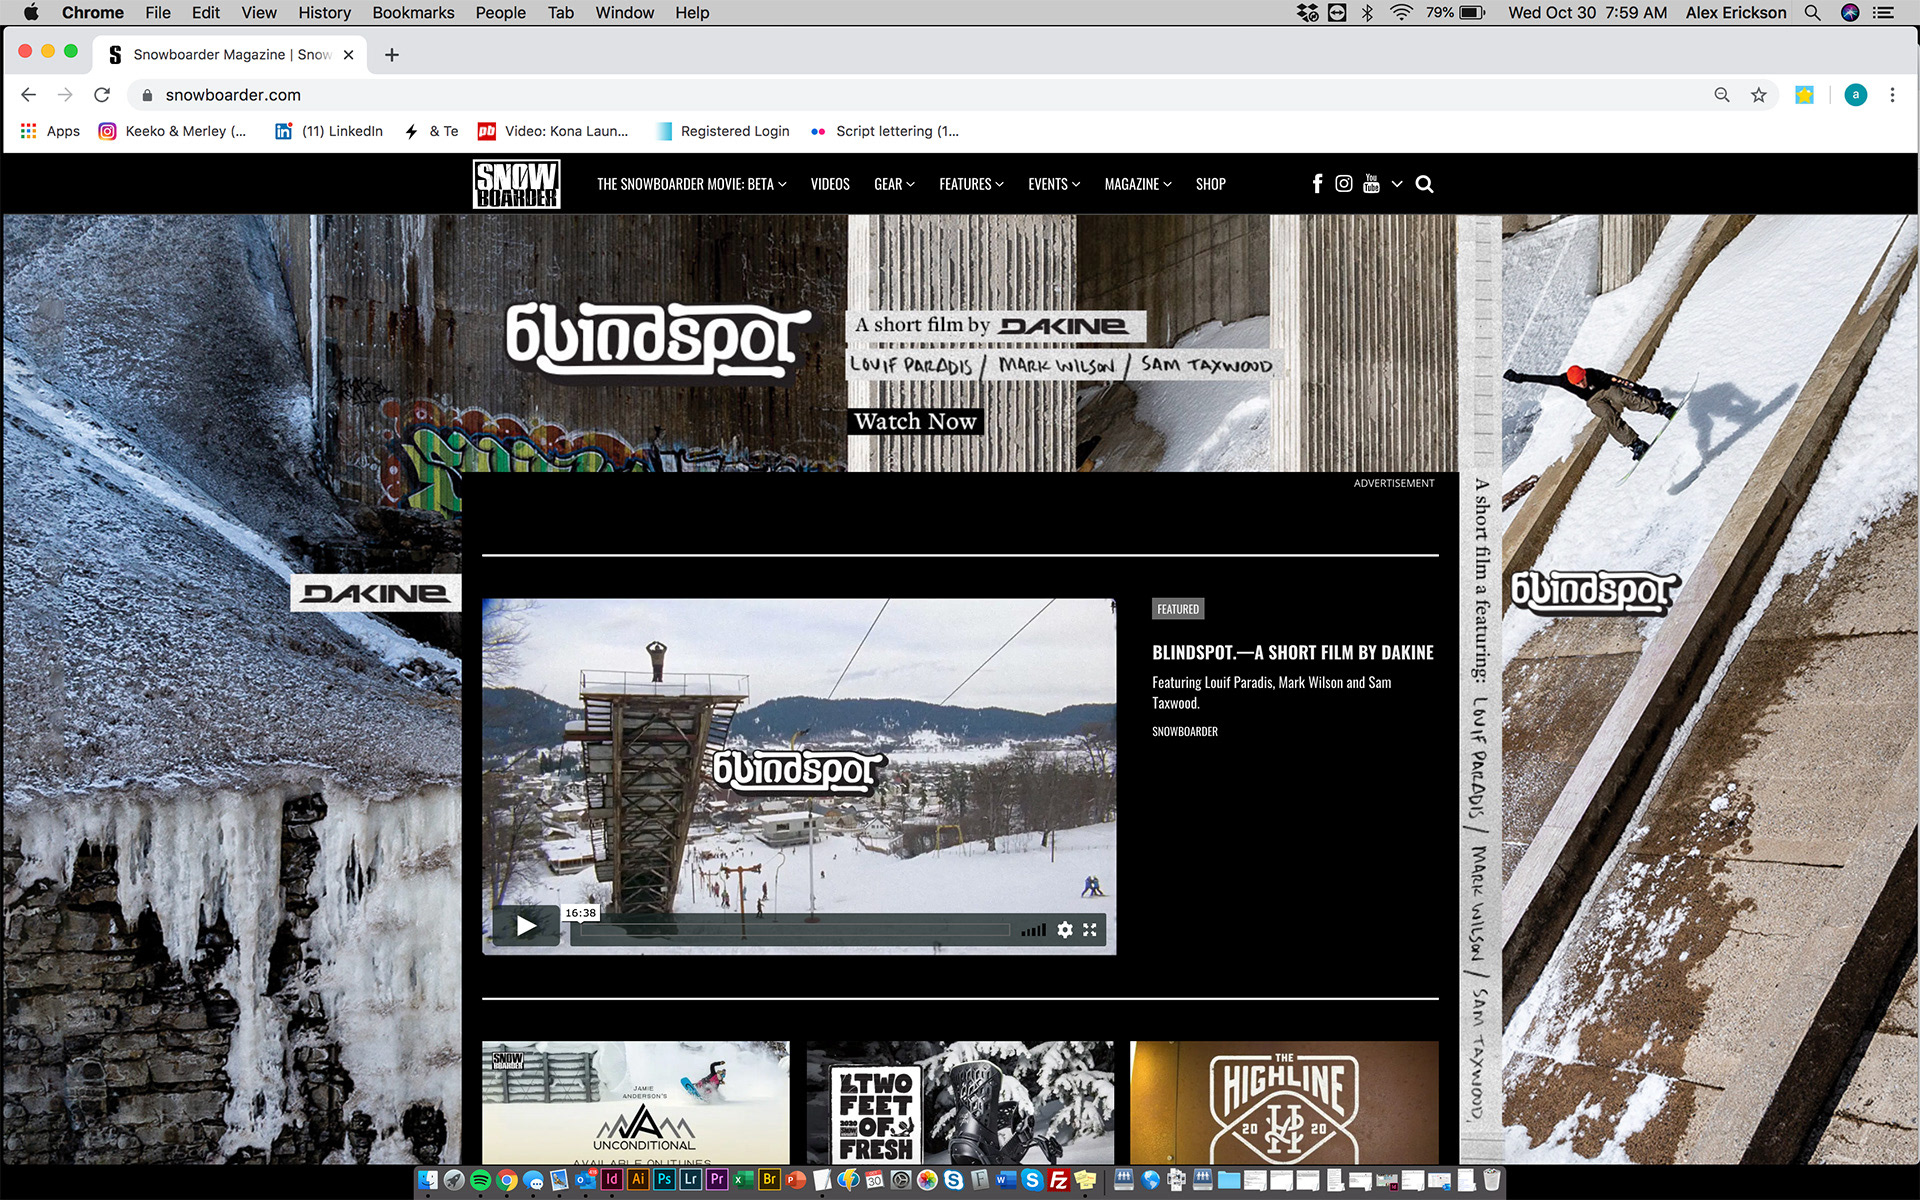Click the Snowboarder logo in header
This screenshot has height=1200, width=1920.
[x=516, y=184]
